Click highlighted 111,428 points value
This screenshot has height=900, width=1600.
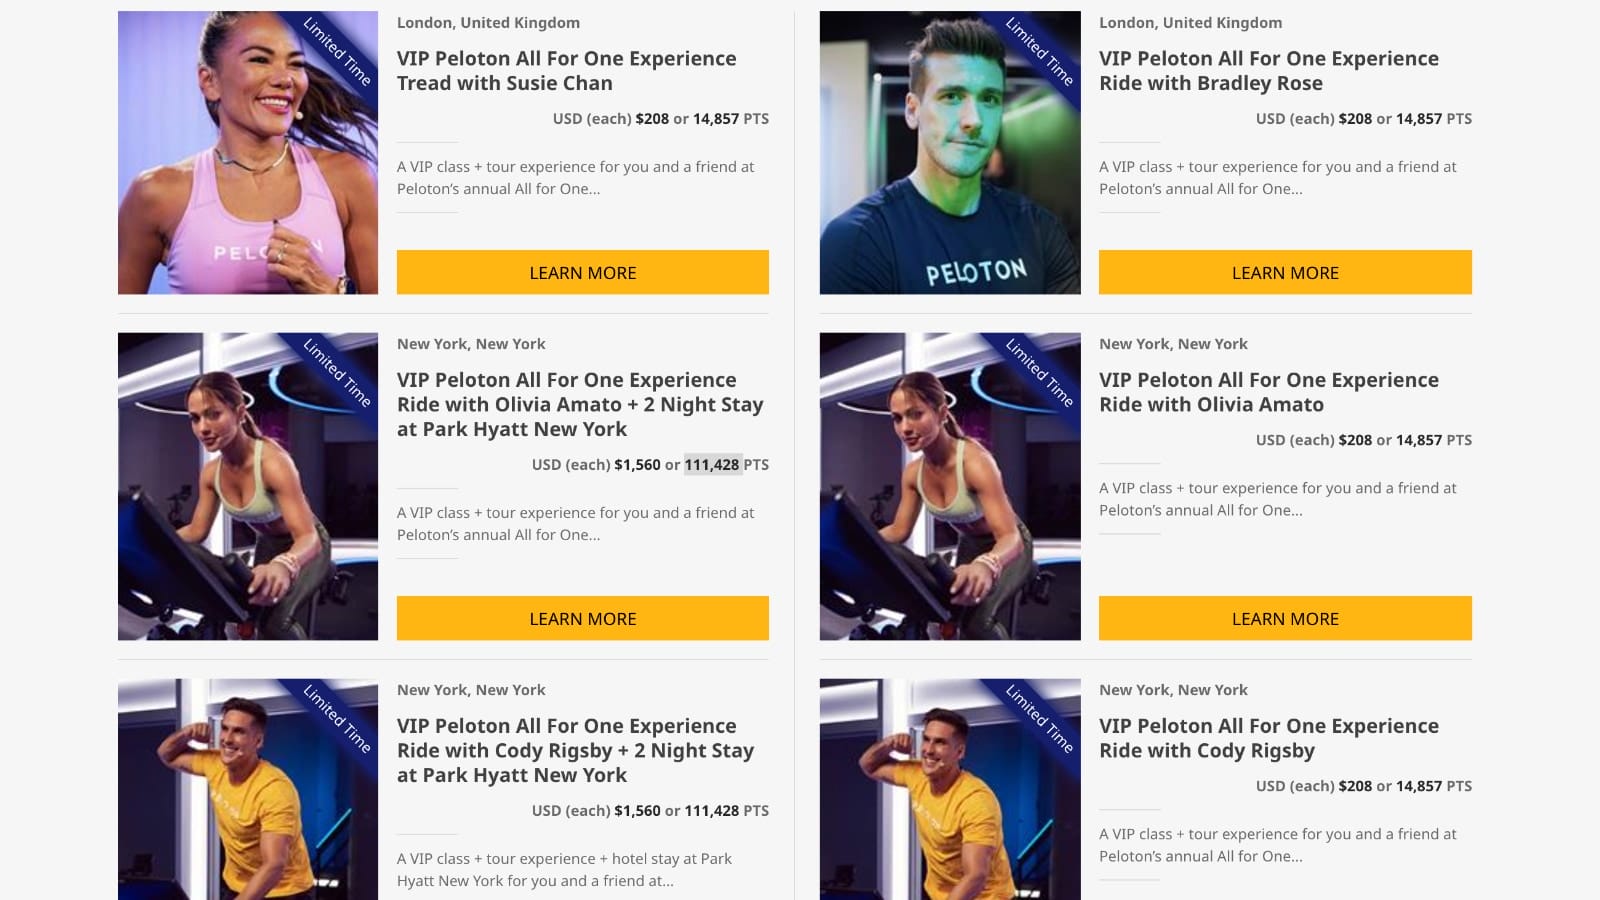coord(712,464)
